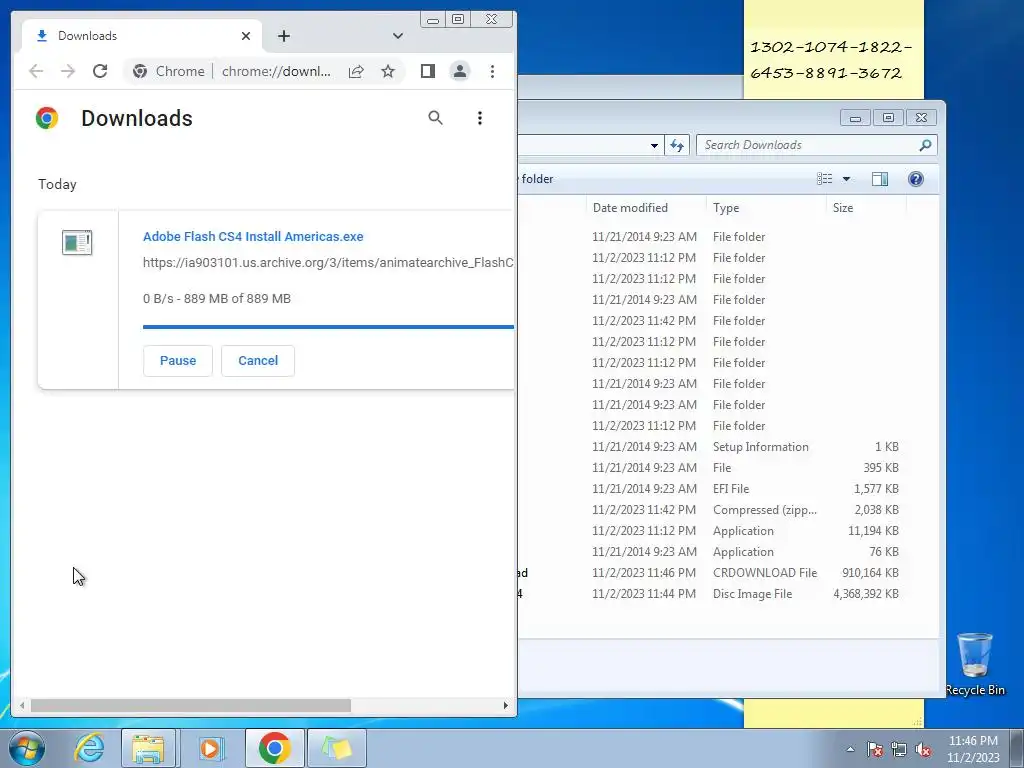Share this page icon in address bar

(x=356, y=71)
